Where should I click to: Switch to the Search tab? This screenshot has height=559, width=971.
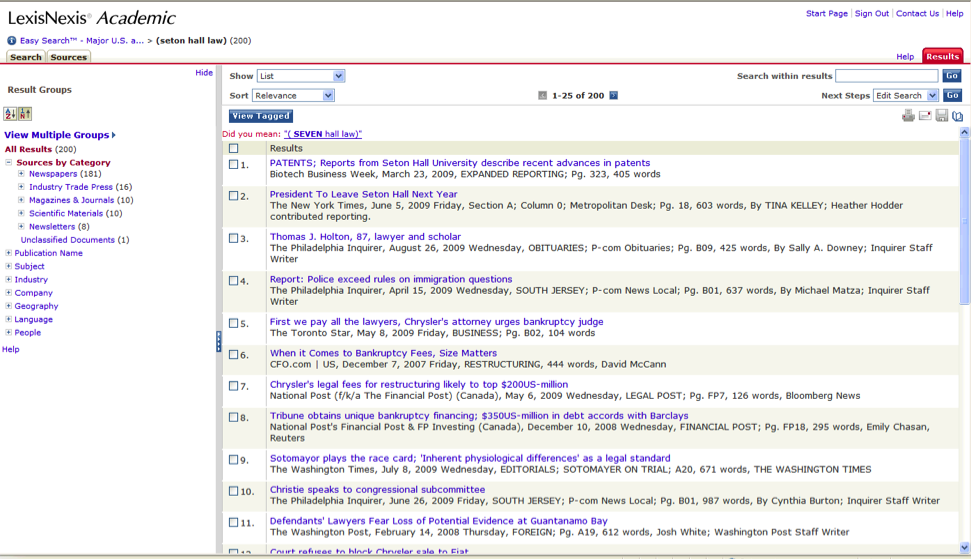click(x=25, y=57)
